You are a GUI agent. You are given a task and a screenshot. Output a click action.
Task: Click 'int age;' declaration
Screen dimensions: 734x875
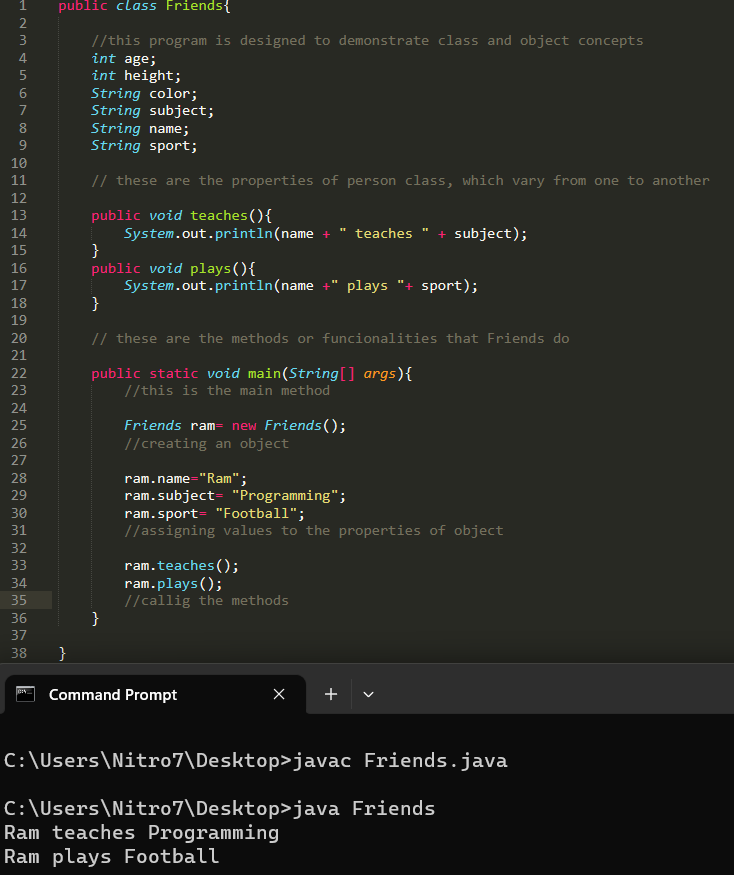pyautogui.click(x=124, y=59)
